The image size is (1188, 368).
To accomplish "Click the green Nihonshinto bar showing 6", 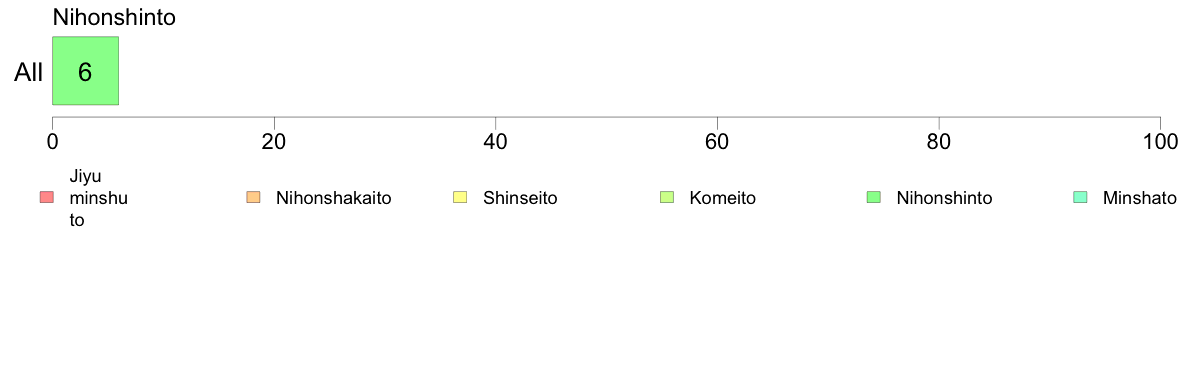I will coord(85,70).
